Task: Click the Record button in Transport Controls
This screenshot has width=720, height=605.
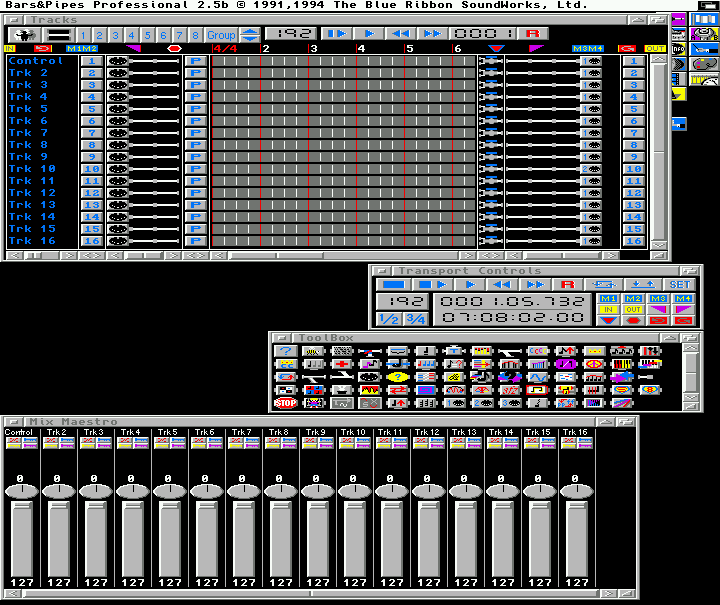Action: (567, 285)
